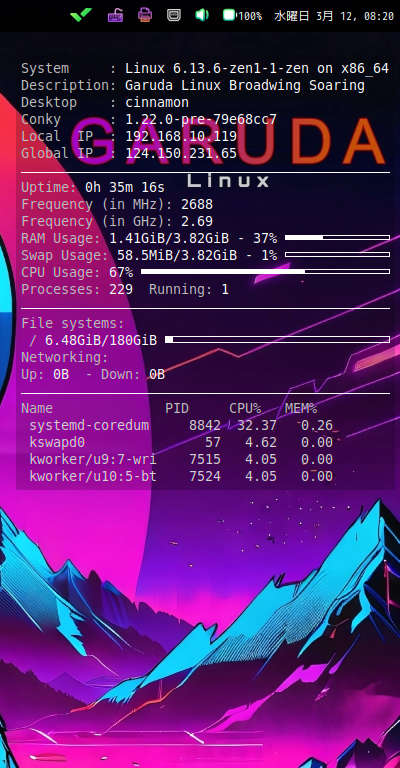Viewport: 400px width, 768px height.
Task: Click the CPU usage bar
Action: click(265, 271)
